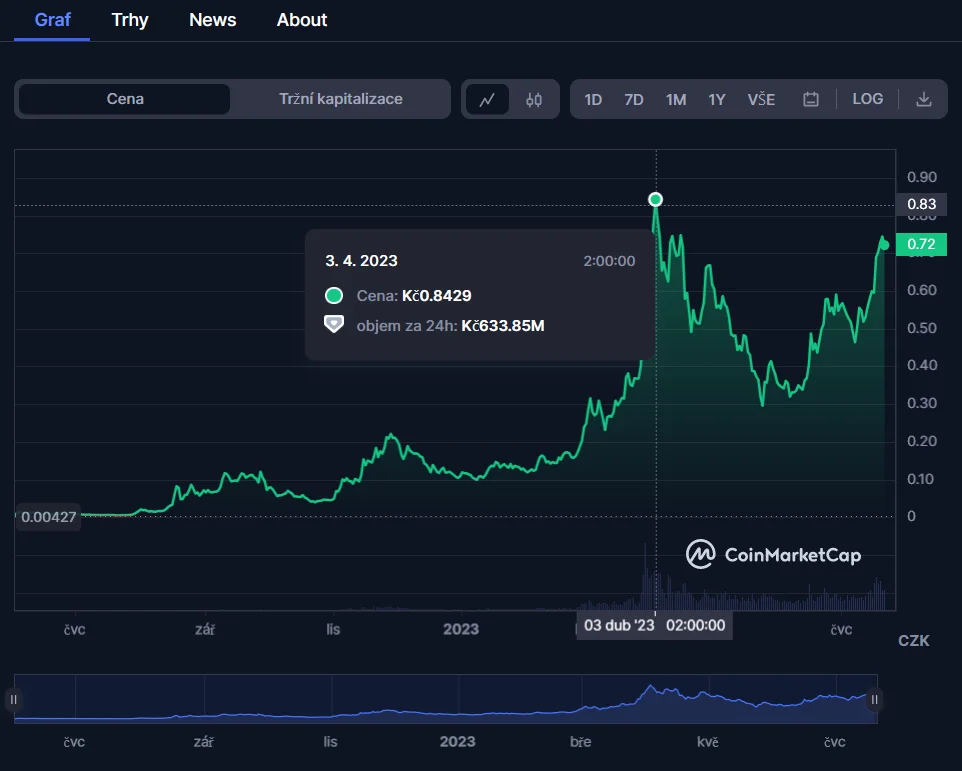Open the News tab

click(x=212, y=20)
